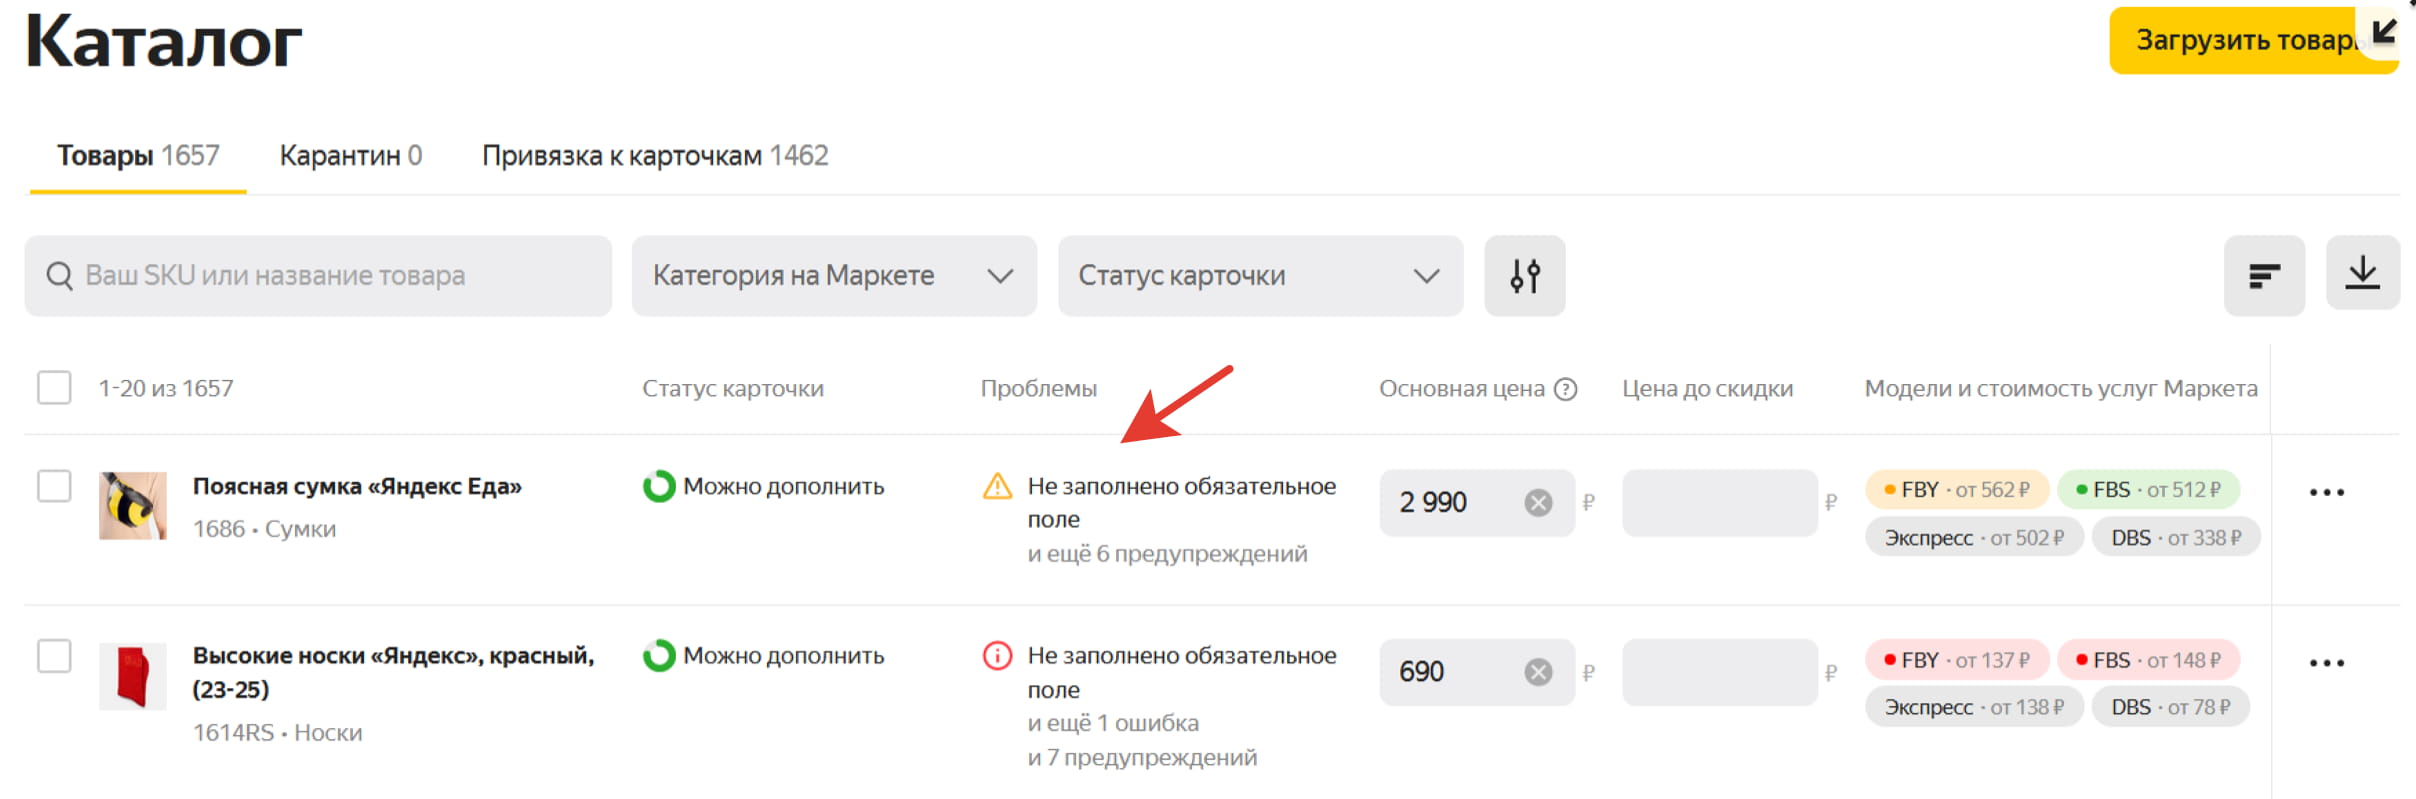Image resolution: width=2416 pixels, height=799 pixels.
Task: Click '1686 • Сумки' text
Action: [264, 529]
